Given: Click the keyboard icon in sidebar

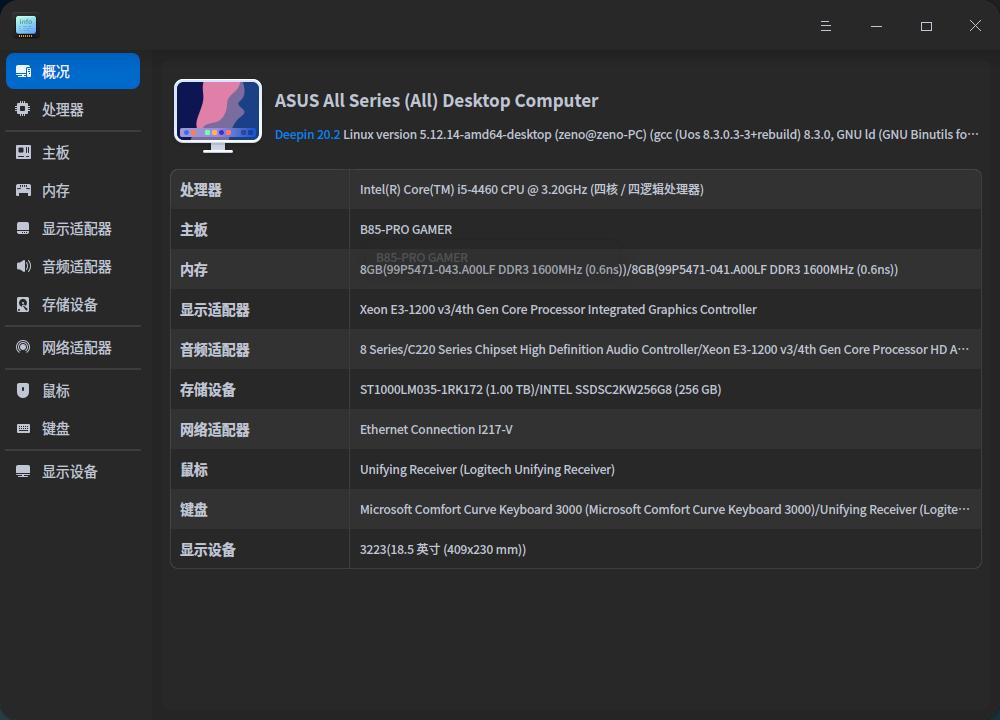Looking at the screenshot, I should (24, 428).
